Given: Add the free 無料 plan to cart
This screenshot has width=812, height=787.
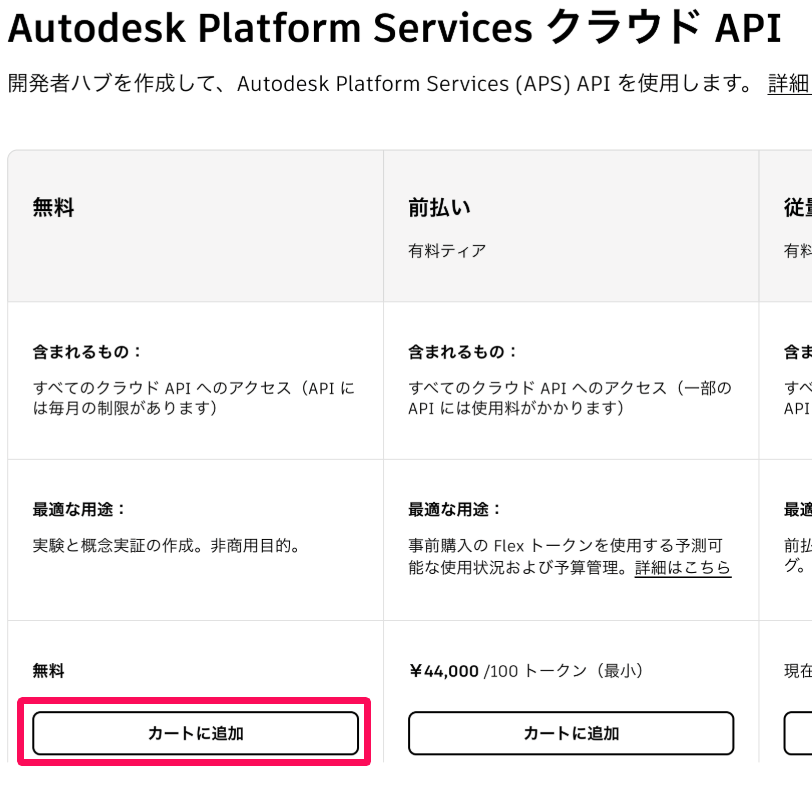Looking at the screenshot, I should pos(195,733).
